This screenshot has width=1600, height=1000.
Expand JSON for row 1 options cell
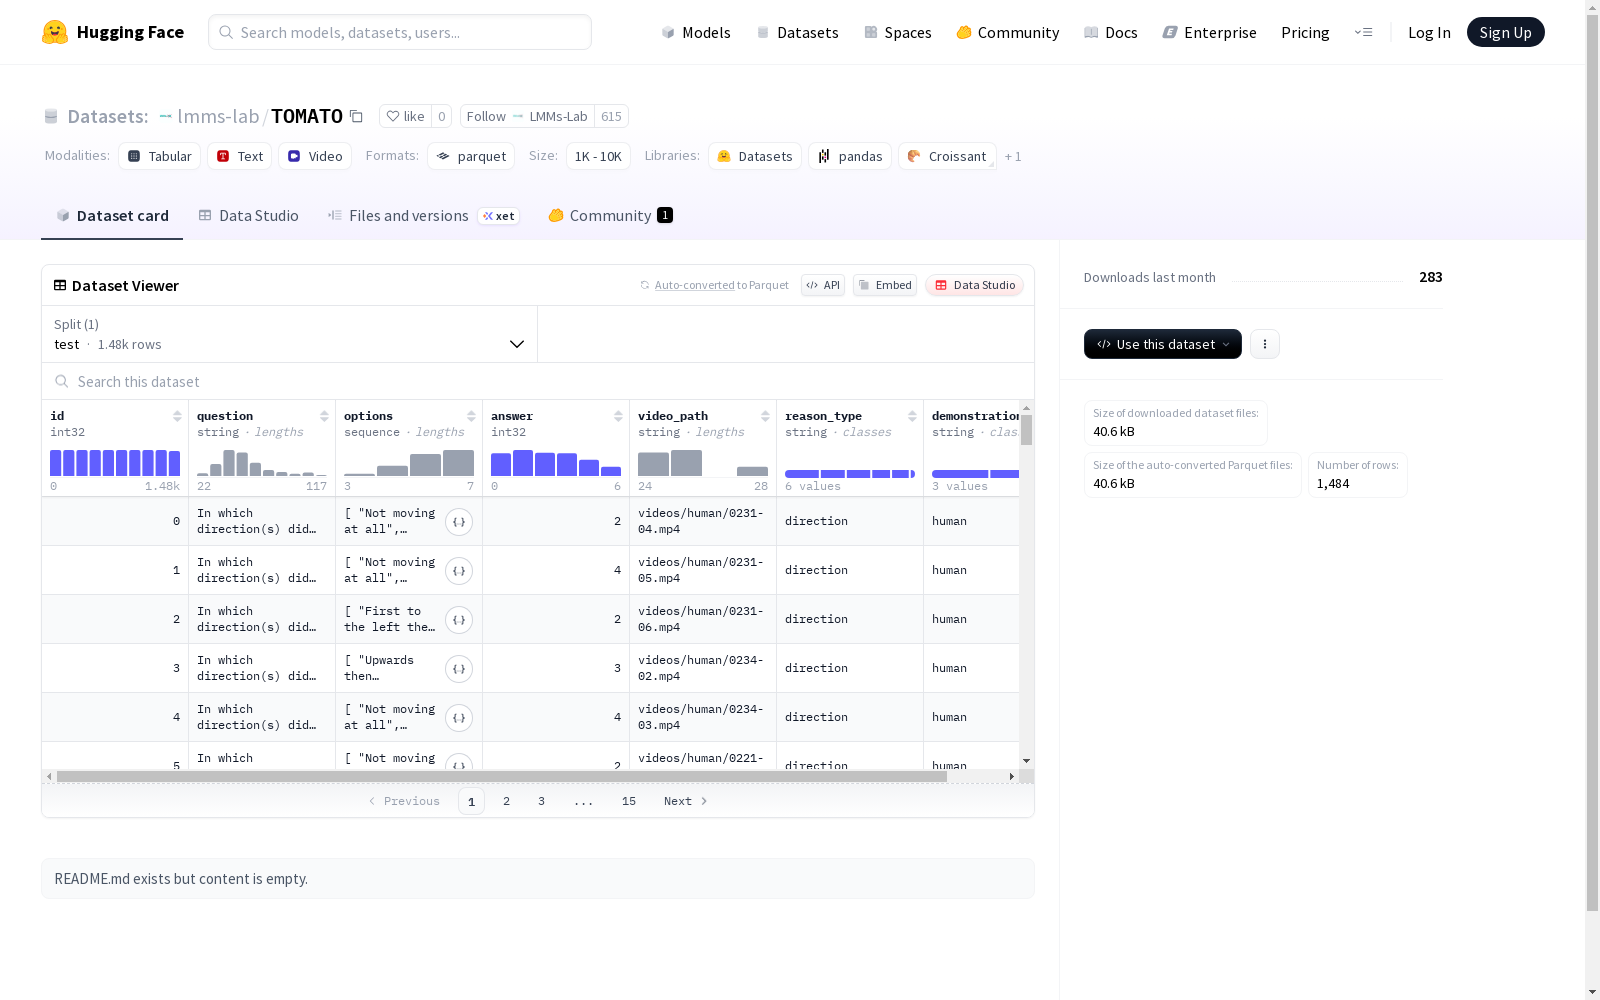pyautogui.click(x=459, y=571)
